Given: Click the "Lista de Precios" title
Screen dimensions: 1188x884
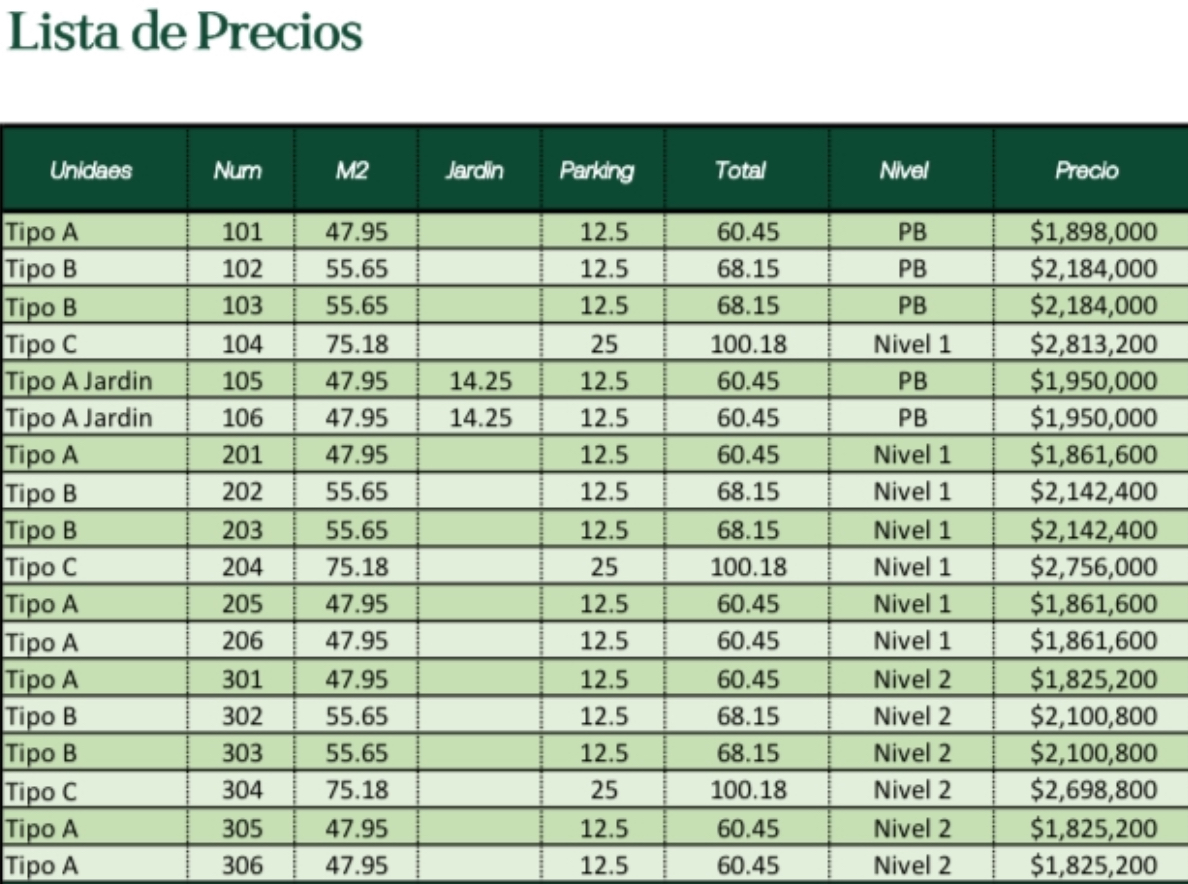Looking at the screenshot, I should point(184,32).
